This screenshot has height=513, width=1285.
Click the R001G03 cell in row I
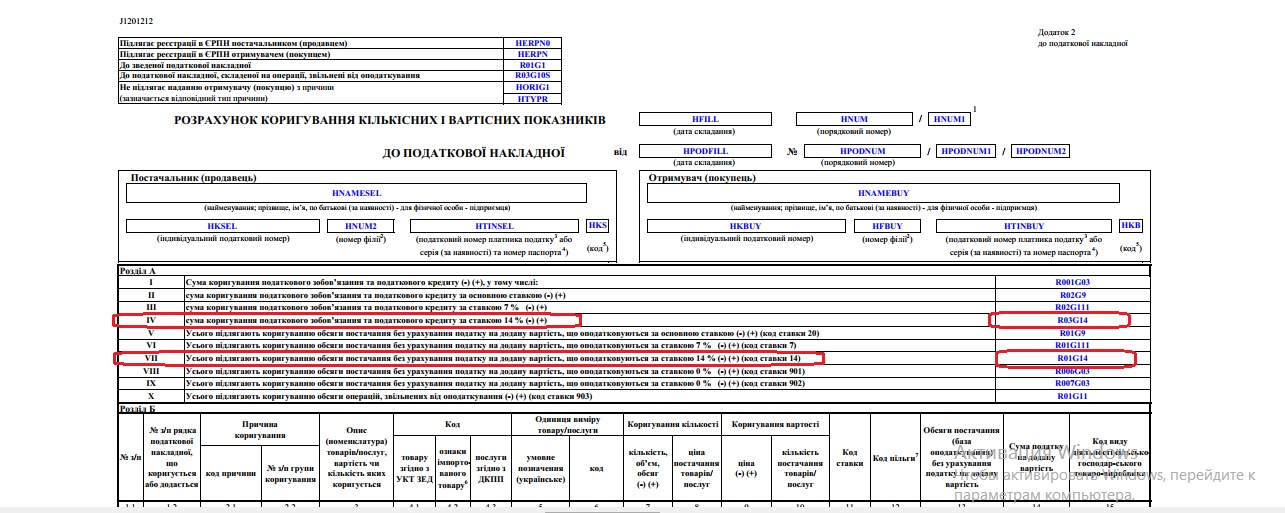pyautogui.click(x=1072, y=283)
